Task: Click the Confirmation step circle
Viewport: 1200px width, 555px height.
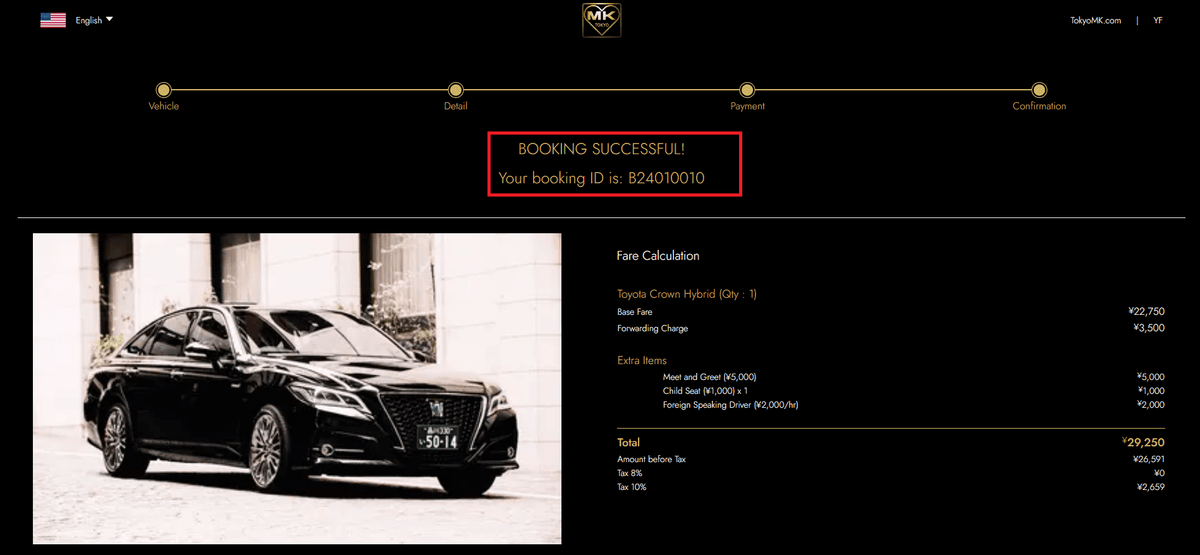Action: (1039, 90)
